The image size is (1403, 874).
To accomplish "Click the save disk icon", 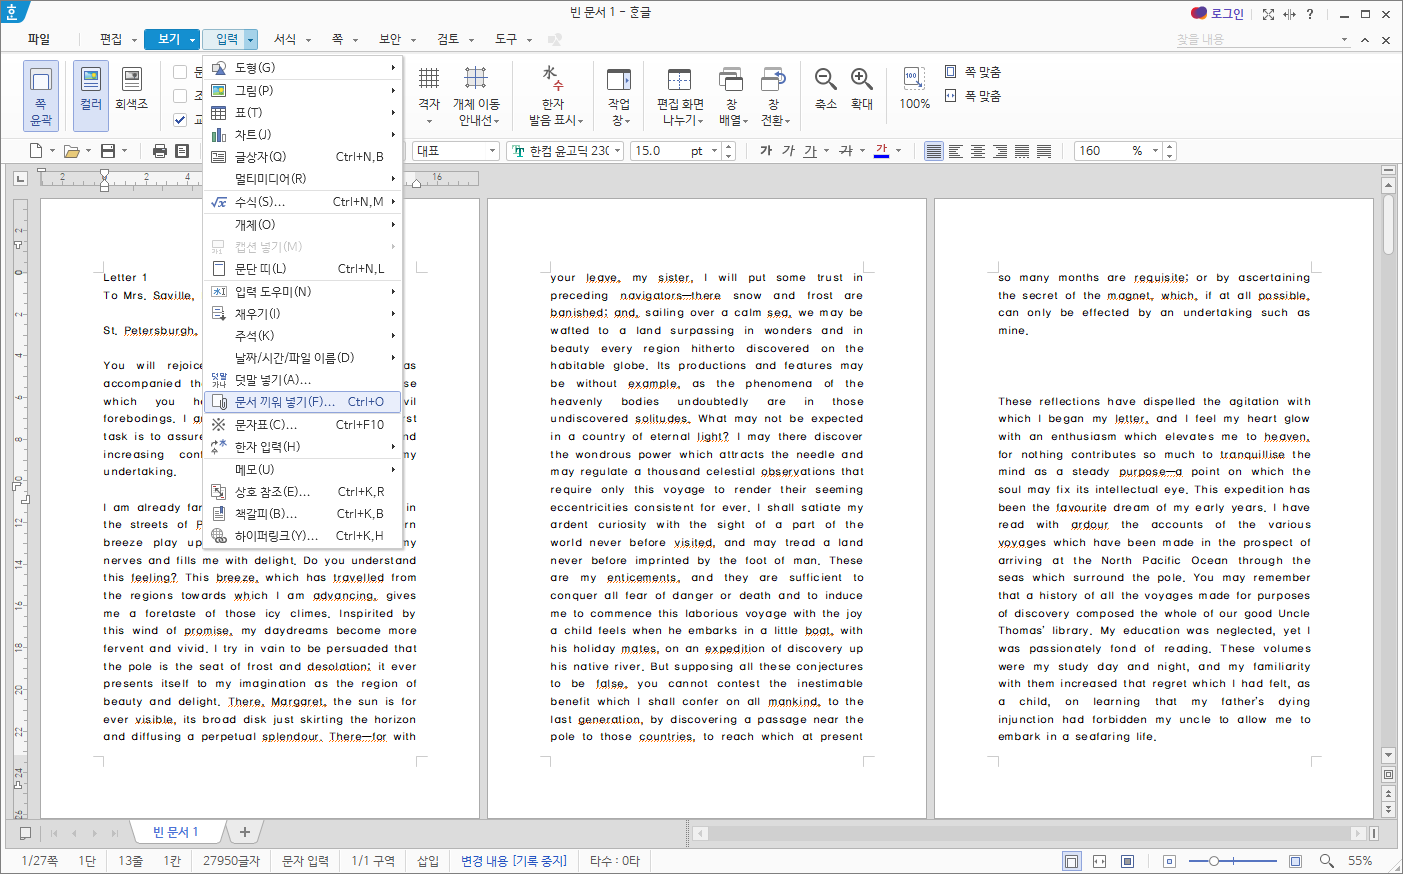I will tap(109, 151).
